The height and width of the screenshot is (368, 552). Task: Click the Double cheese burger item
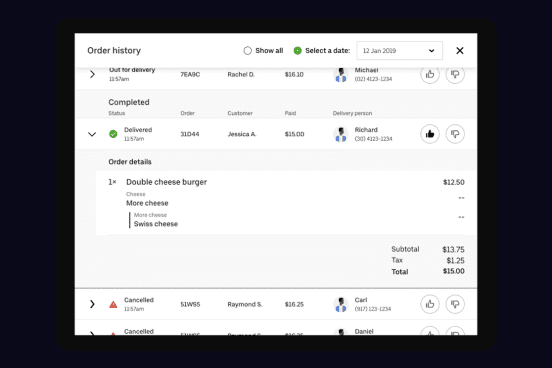click(167, 182)
